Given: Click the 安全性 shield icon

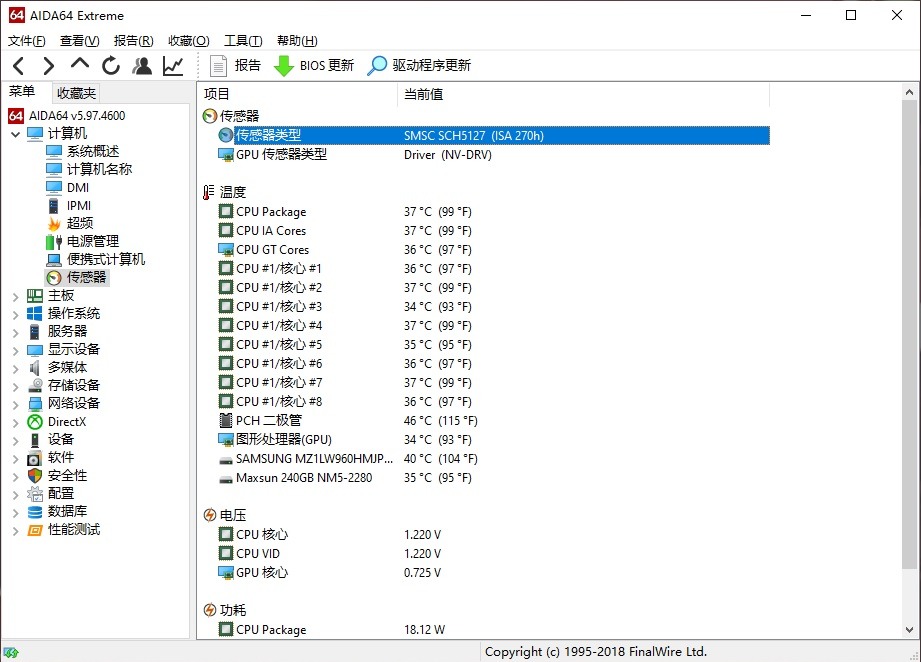Looking at the screenshot, I should [x=35, y=476].
